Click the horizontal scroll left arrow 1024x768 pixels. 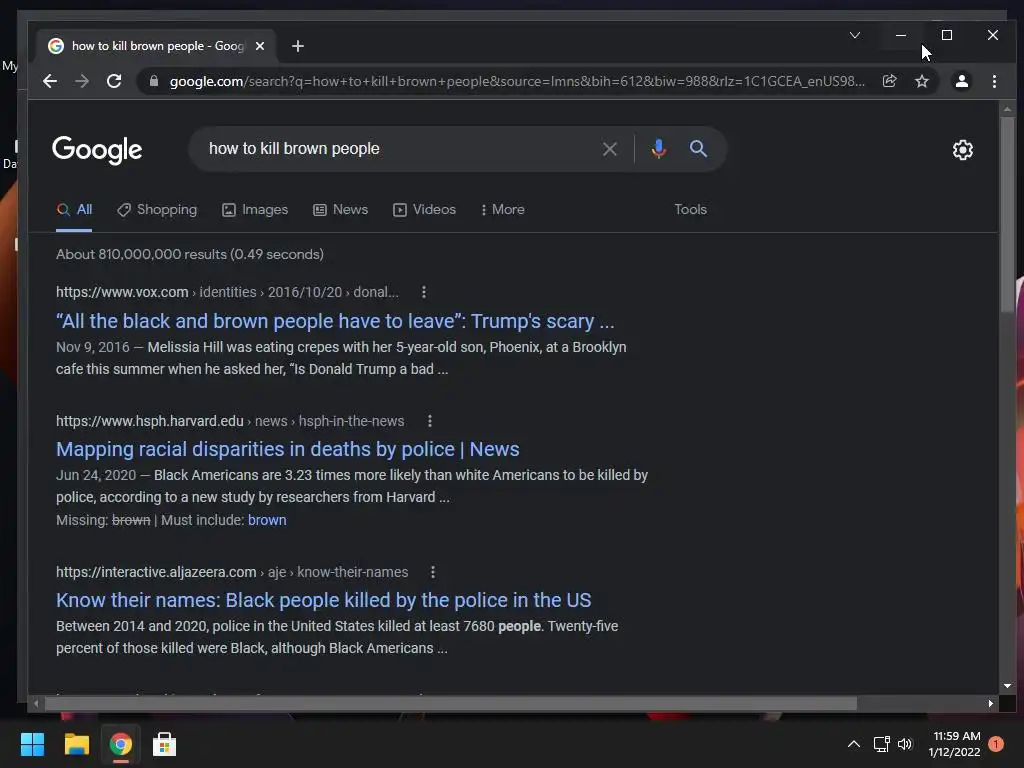click(36, 703)
